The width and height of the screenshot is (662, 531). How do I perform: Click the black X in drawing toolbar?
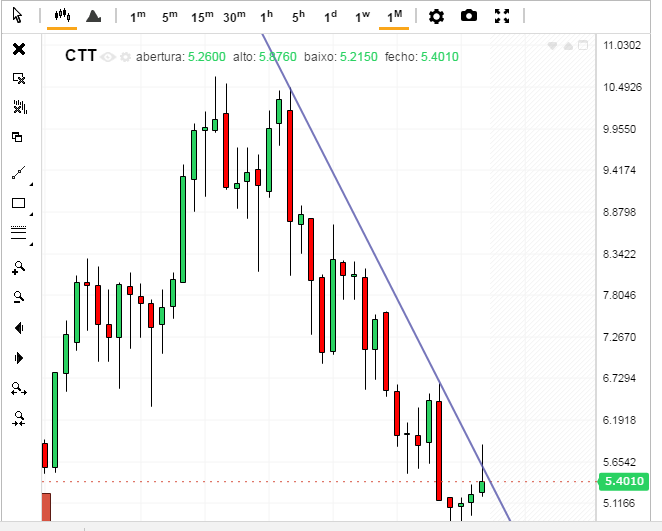coord(19,49)
